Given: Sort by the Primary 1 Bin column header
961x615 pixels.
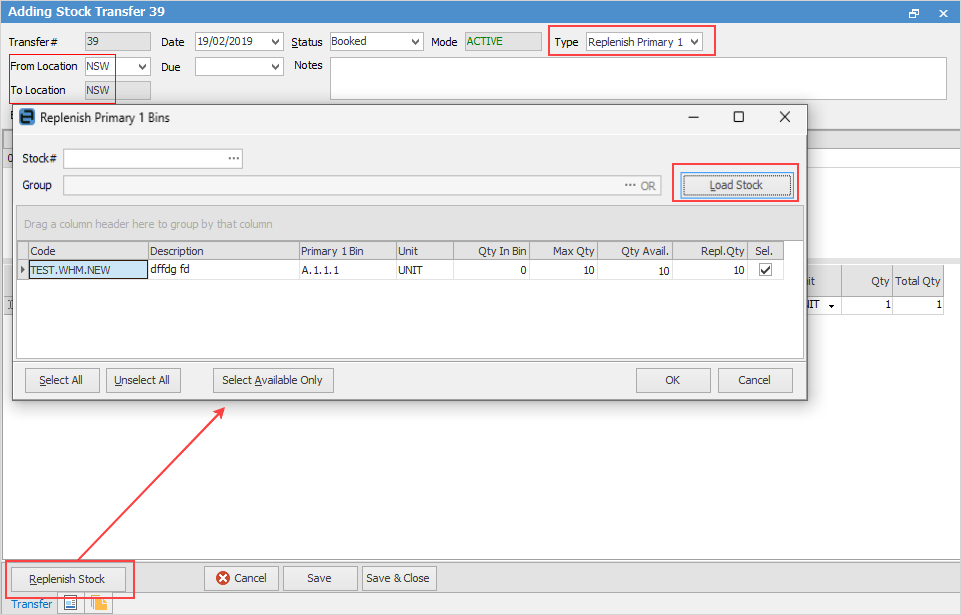Looking at the screenshot, I should coord(346,251).
